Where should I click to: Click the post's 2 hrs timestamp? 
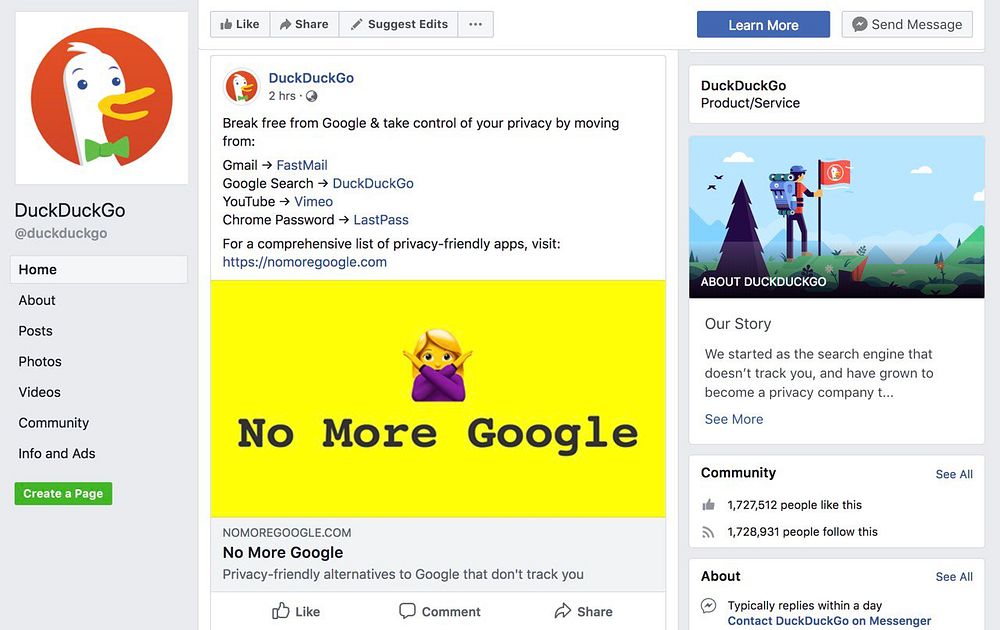(x=282, y=96)
